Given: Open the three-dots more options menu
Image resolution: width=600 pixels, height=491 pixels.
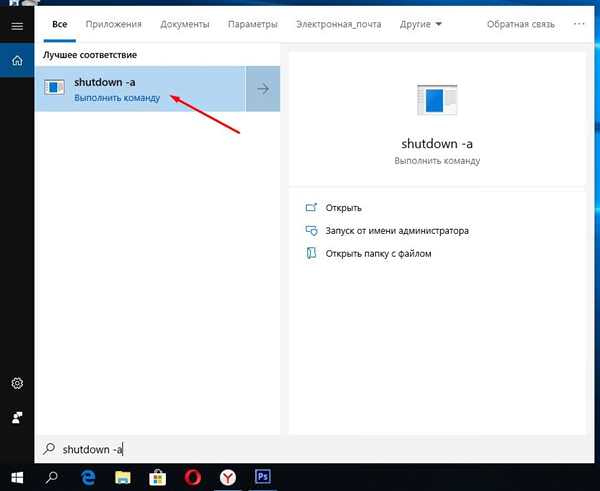Looking at the screenshot, I should coord(579,24).
